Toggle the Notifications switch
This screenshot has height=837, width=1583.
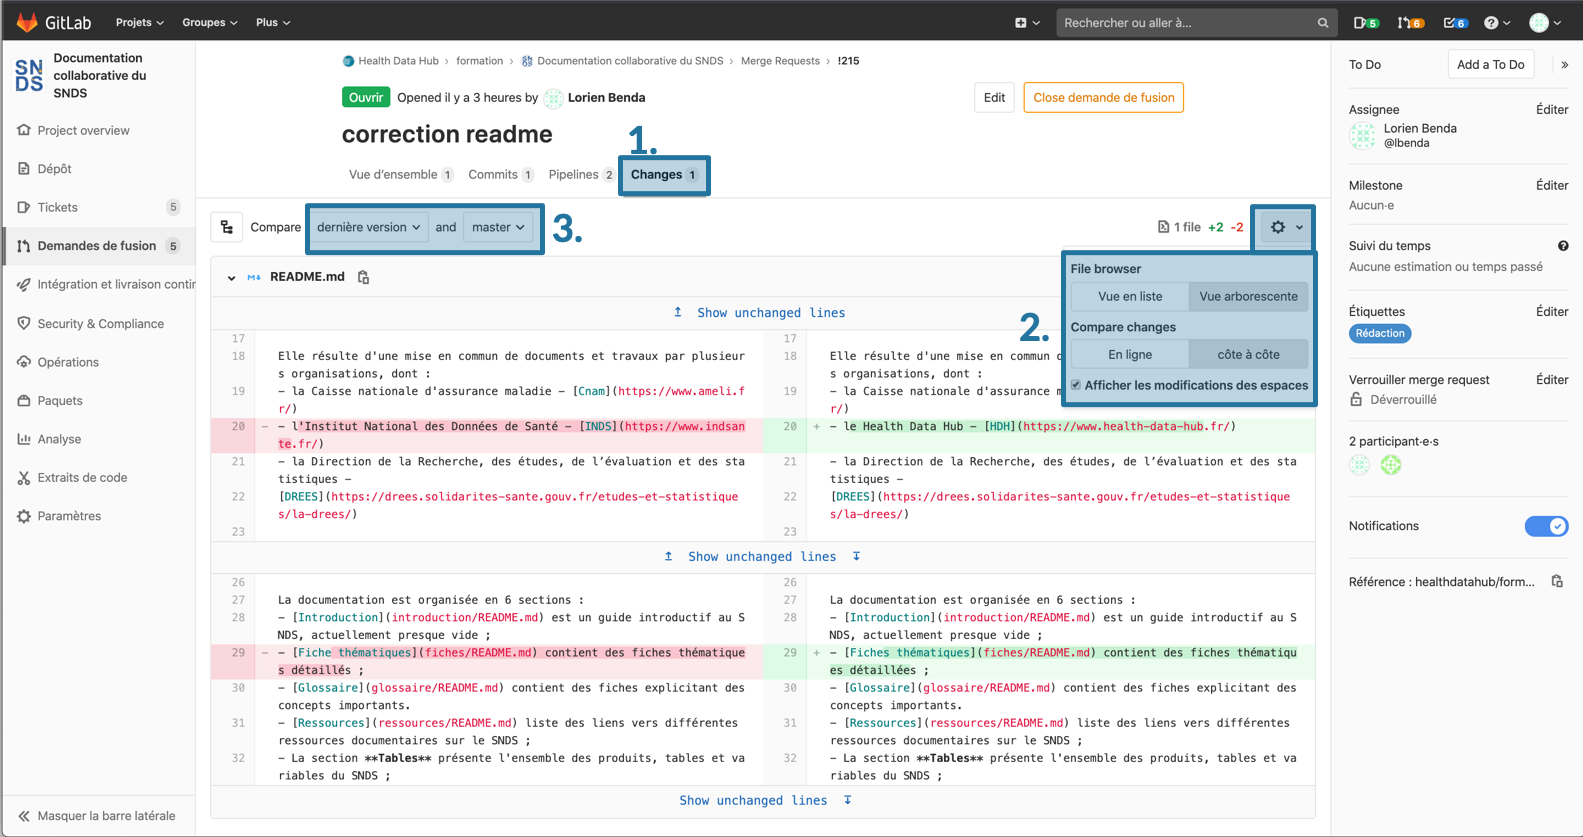(1546, 526)
